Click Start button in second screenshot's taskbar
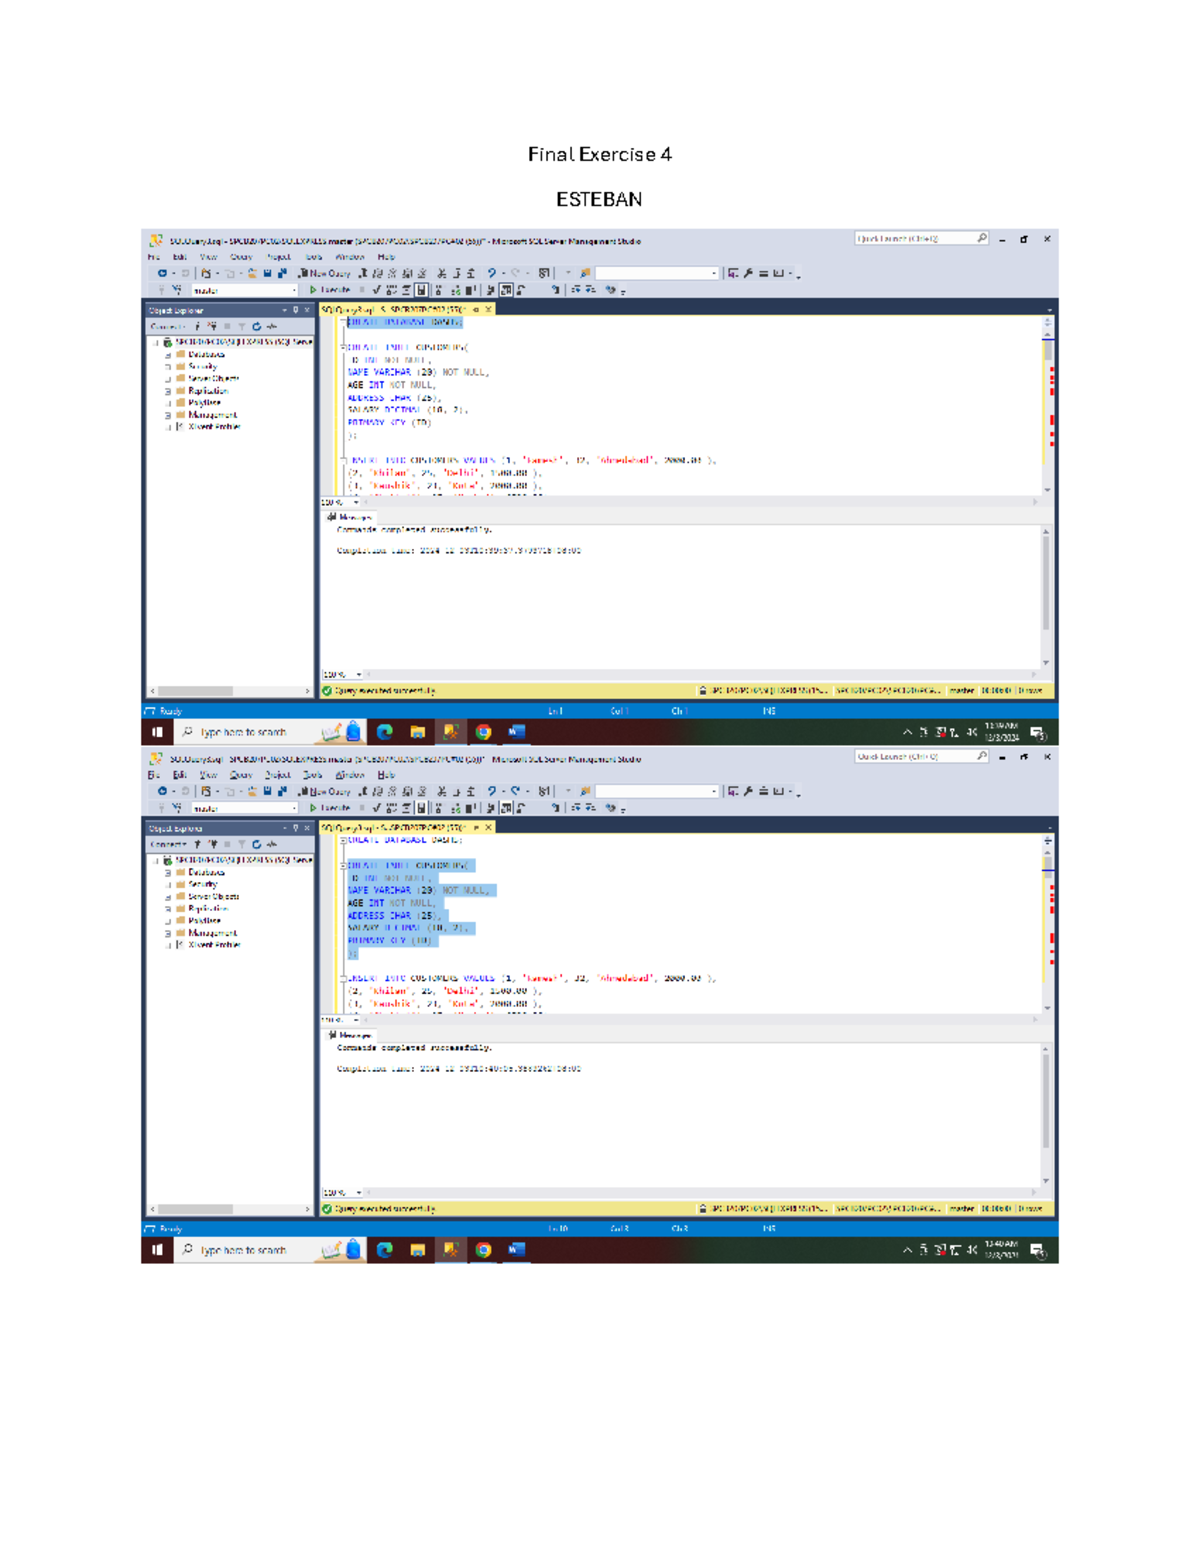 click(157, 1250)
